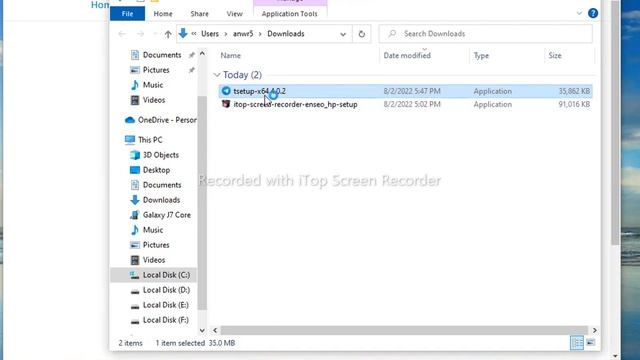Screen dimensions: 640x360
Task: Click the path overflow chevron in address bar
Action: 193,34
